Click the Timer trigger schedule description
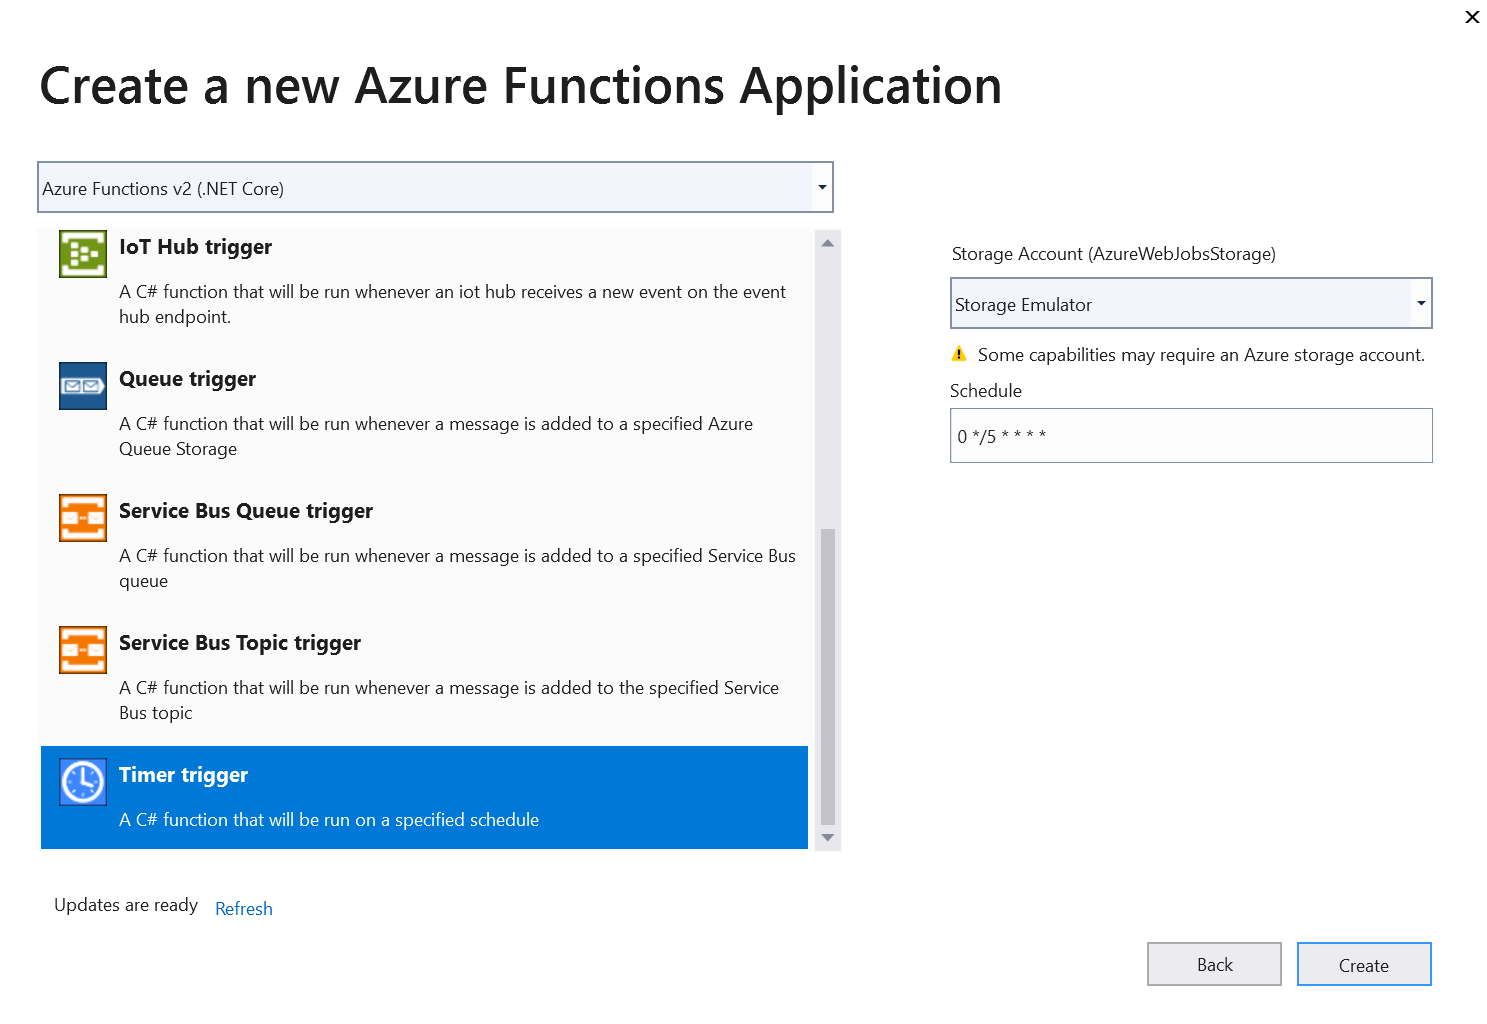This screenshot has width=1487, height=1024. point(329,820)
